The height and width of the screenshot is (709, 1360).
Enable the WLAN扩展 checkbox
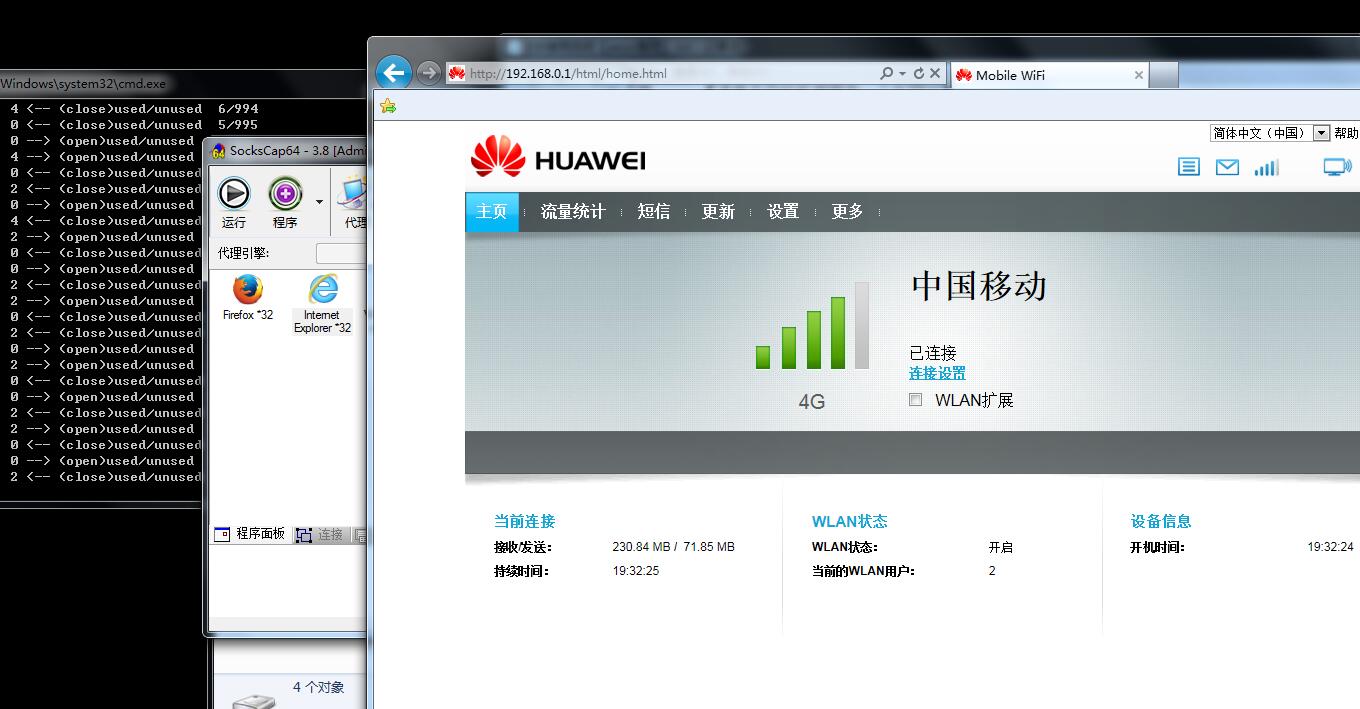(915, 400)
